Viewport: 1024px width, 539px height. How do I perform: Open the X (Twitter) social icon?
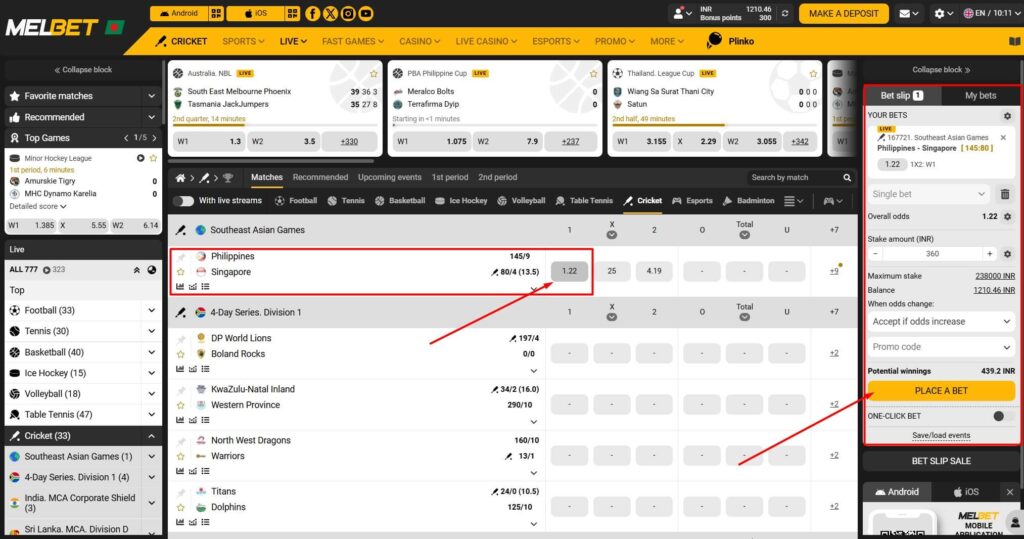(330, 13)
